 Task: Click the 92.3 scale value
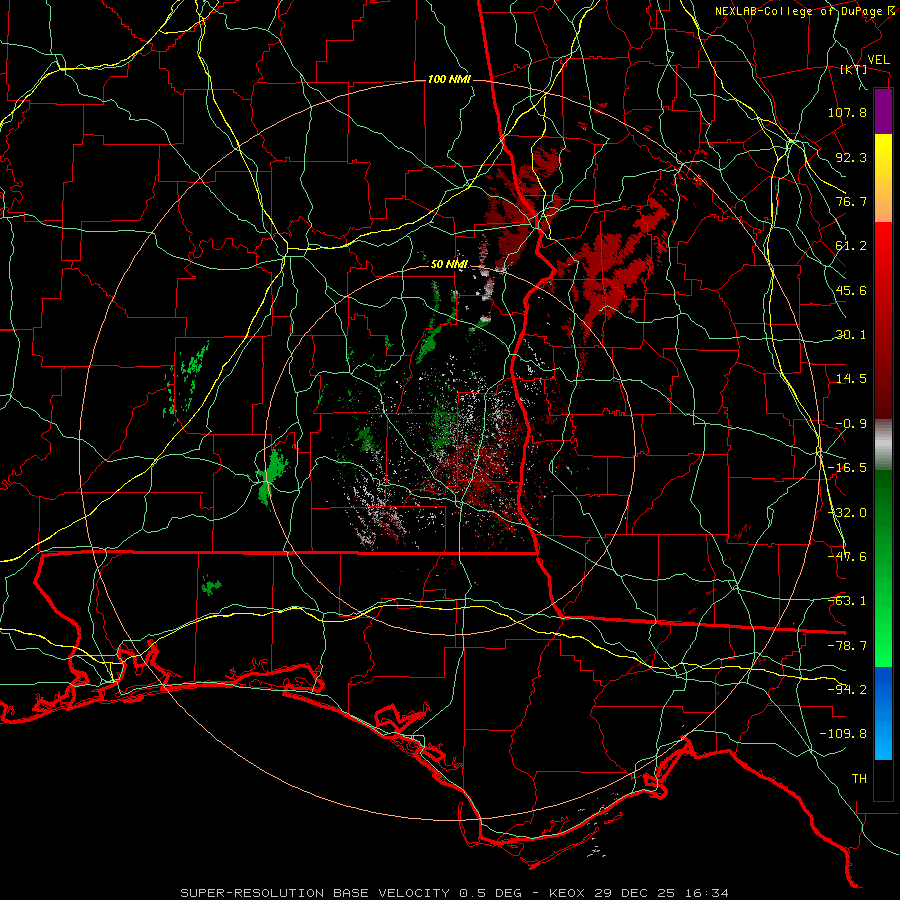(x=851, y=157)
